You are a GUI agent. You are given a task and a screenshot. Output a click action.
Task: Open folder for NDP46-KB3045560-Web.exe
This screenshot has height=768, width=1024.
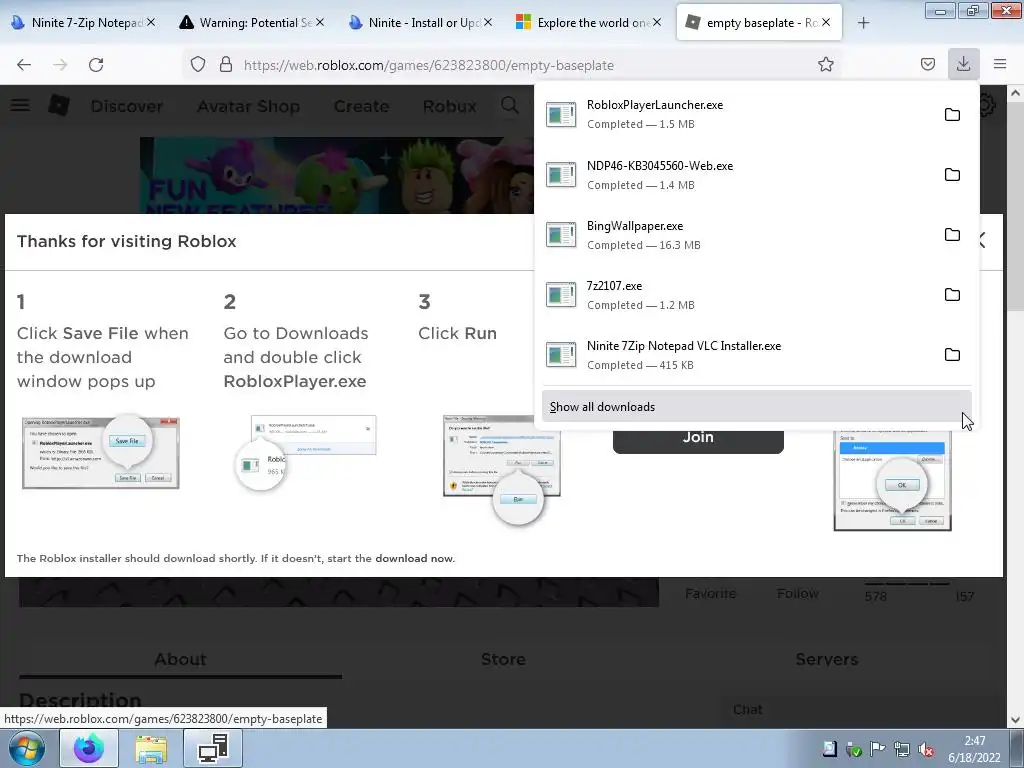click(x=952, y=174)
